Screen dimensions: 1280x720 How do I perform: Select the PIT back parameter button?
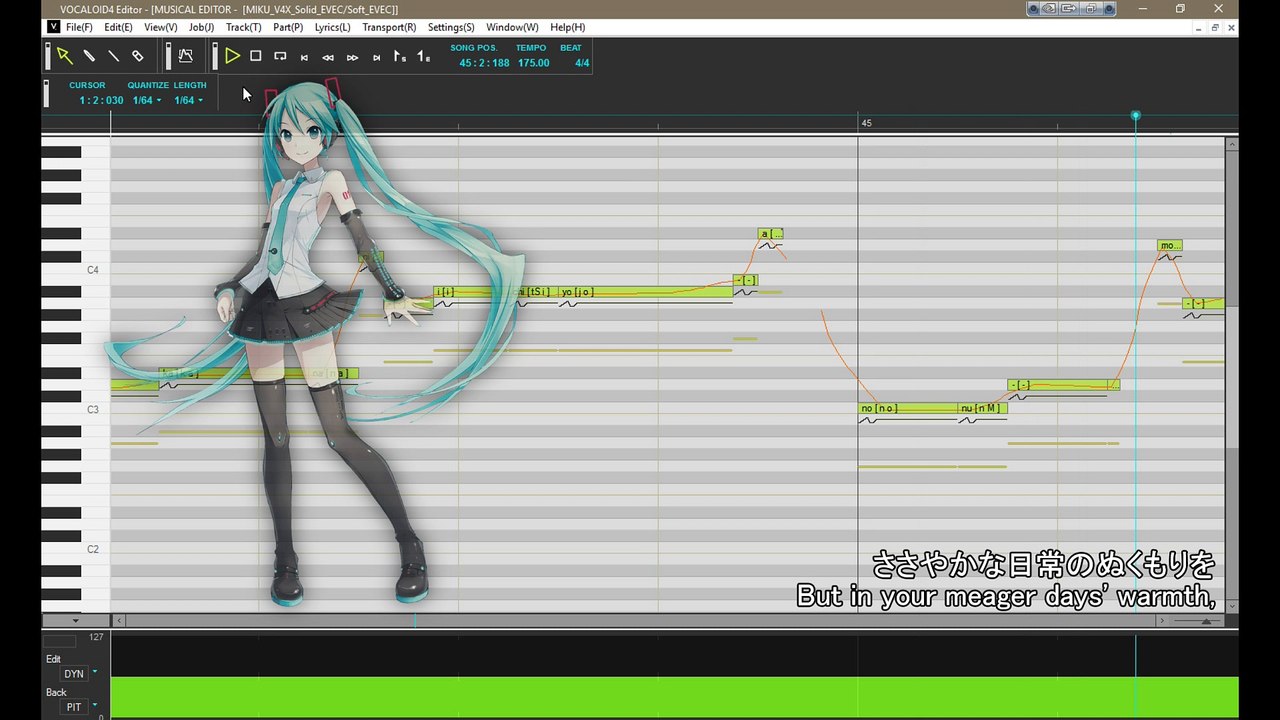pos(74,707)
